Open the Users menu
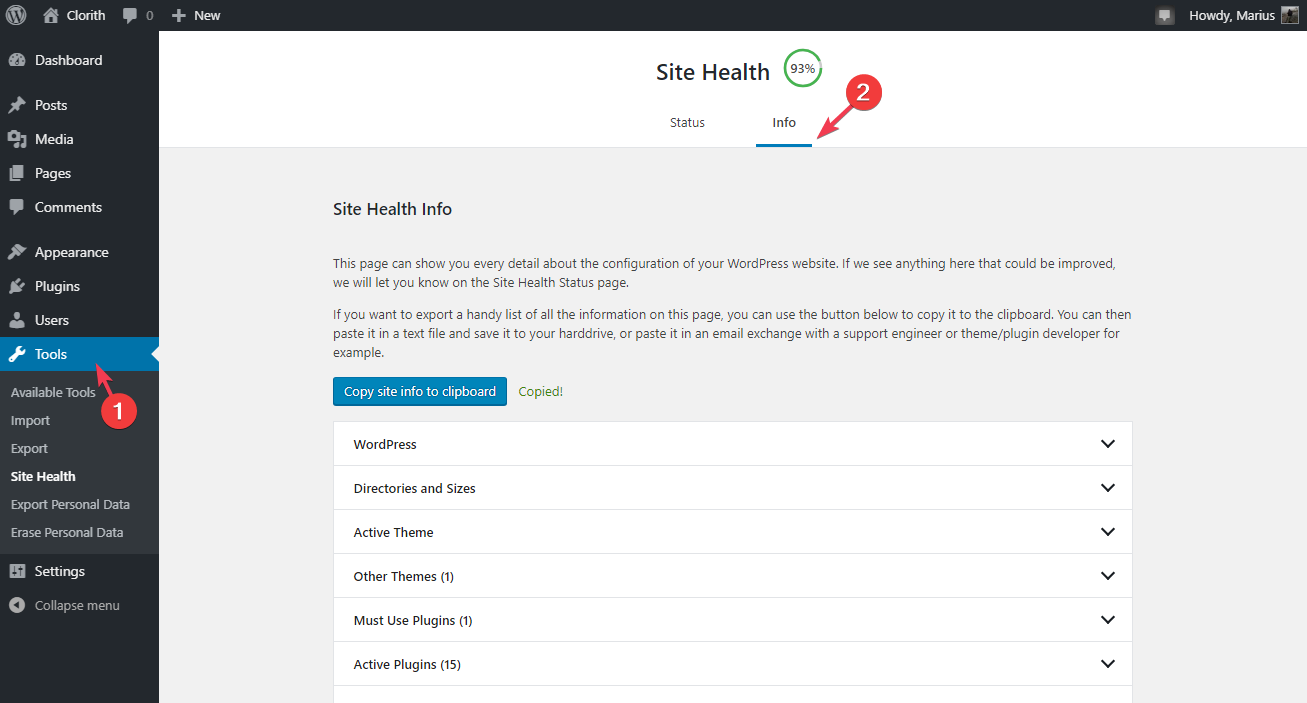Screen dimensions: 1307x703 point(79,320)
